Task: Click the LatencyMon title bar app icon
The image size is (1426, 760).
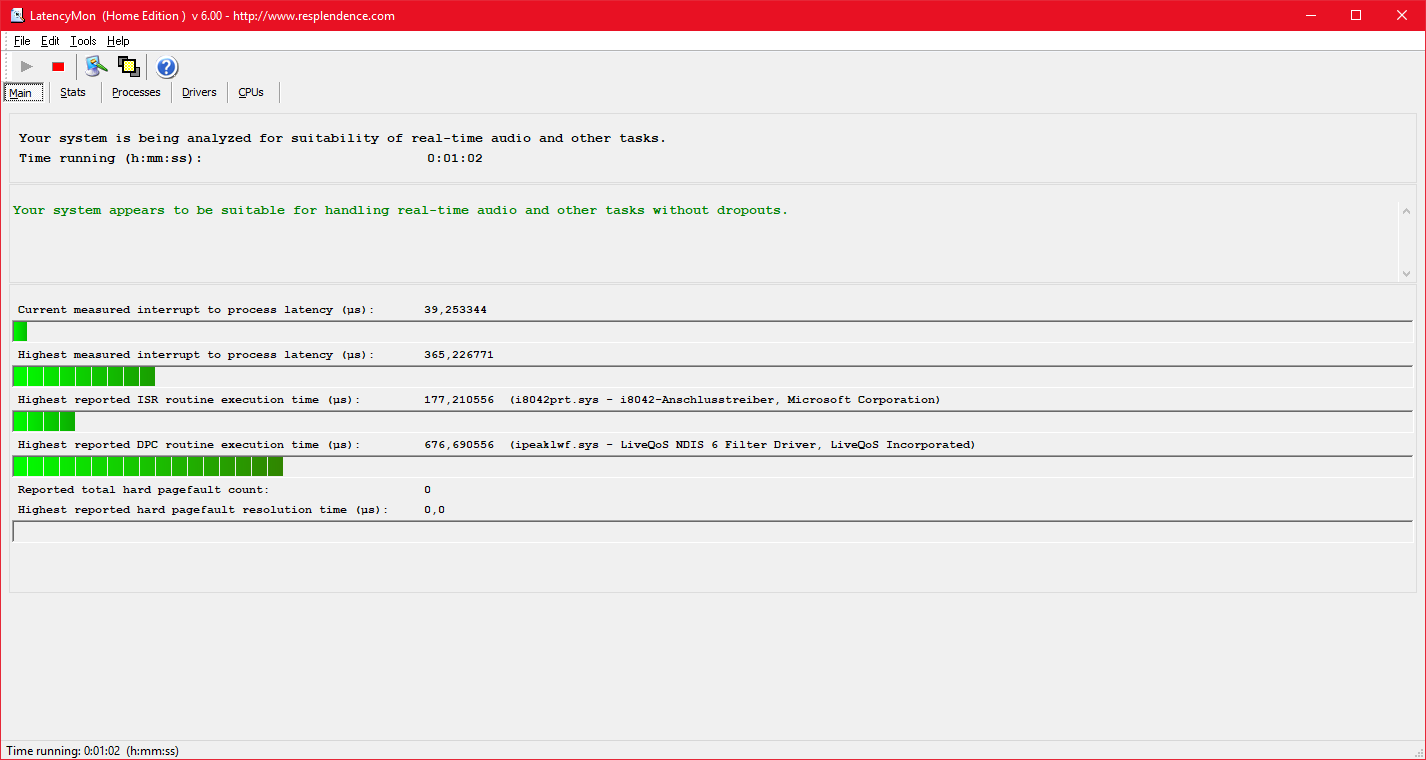Action: (x=17, y=15)
